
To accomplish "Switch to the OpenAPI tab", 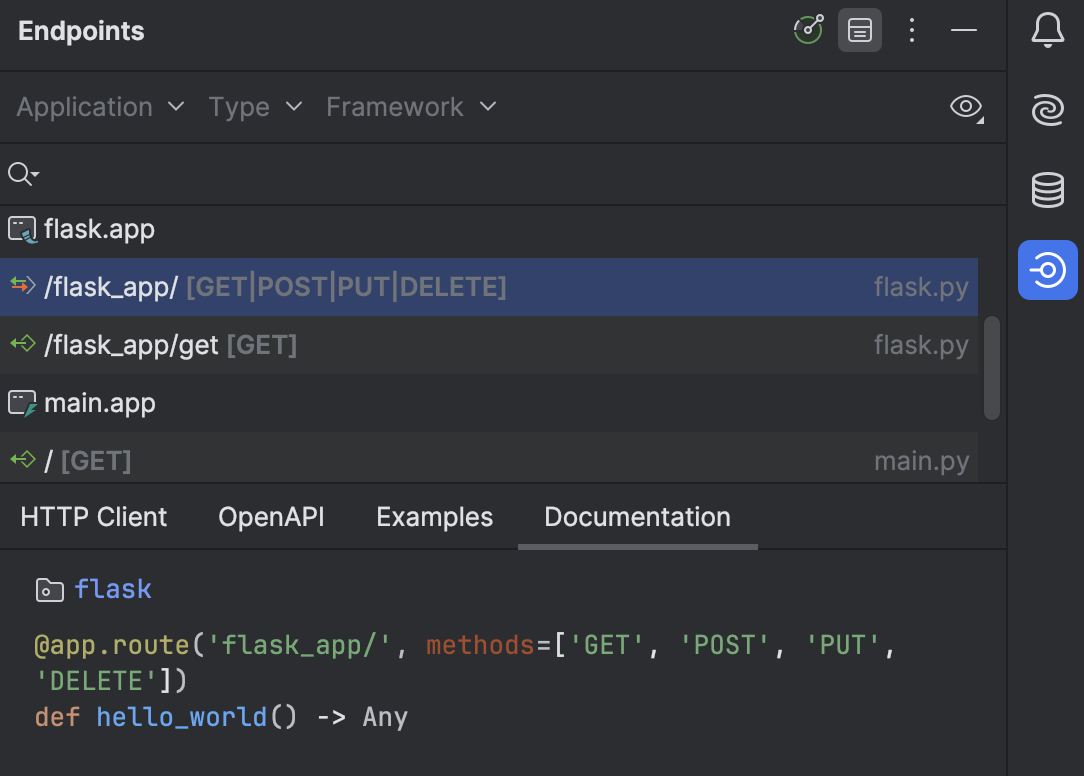I will click(x=271, y=516).
